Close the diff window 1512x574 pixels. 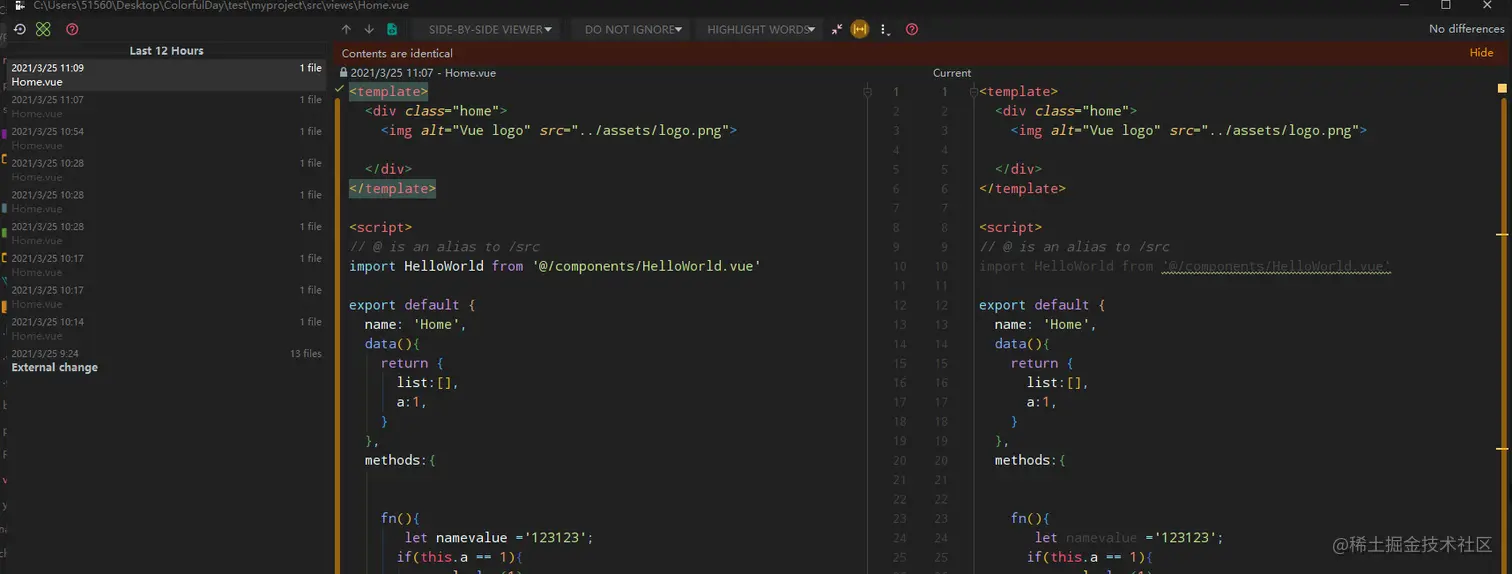pyautogui.click(x=1487, y=5)
